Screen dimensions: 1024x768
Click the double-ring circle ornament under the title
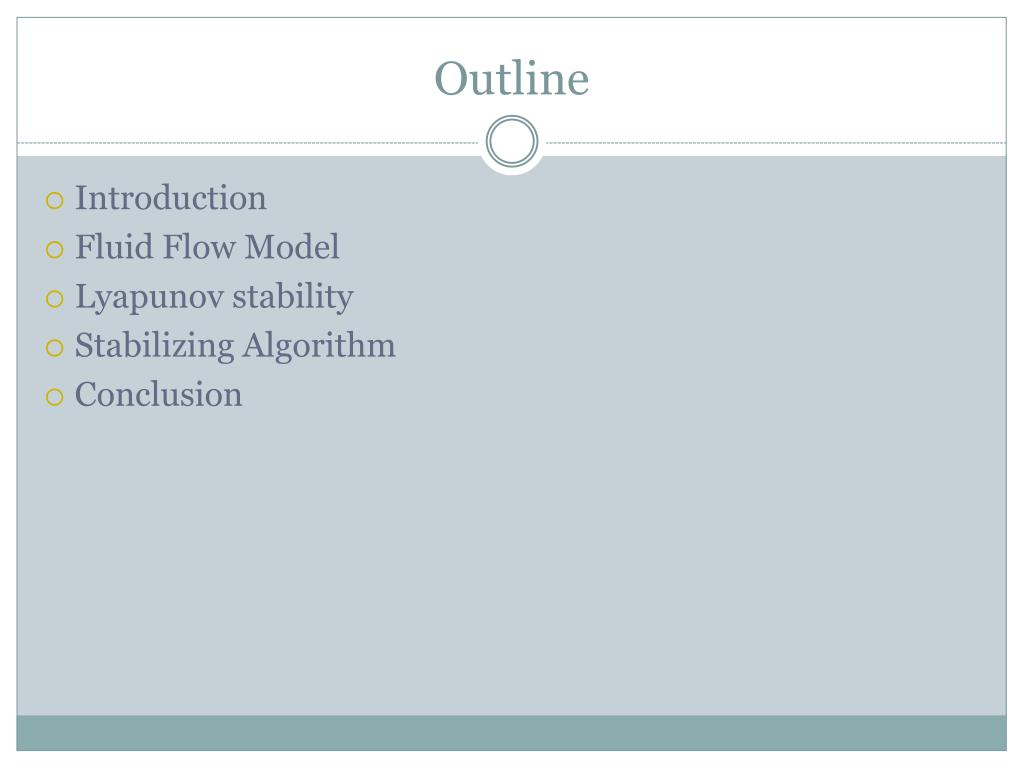click(x=512, y=141)
